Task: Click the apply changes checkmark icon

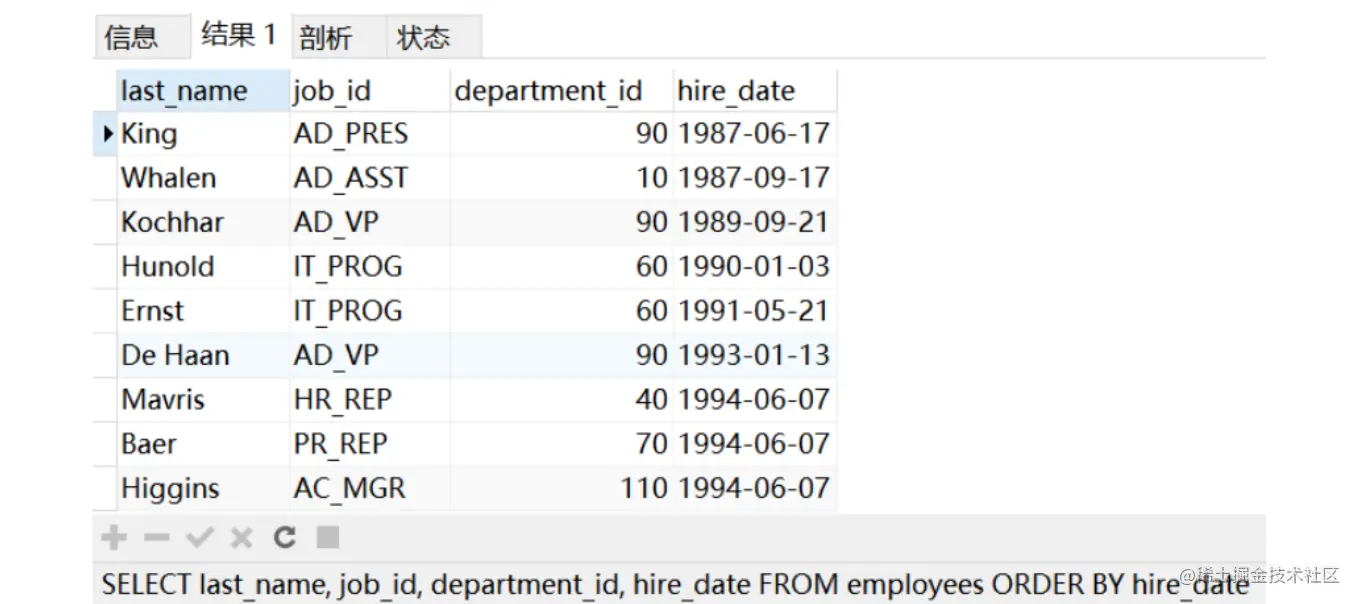Action: [x=200, y=538]
